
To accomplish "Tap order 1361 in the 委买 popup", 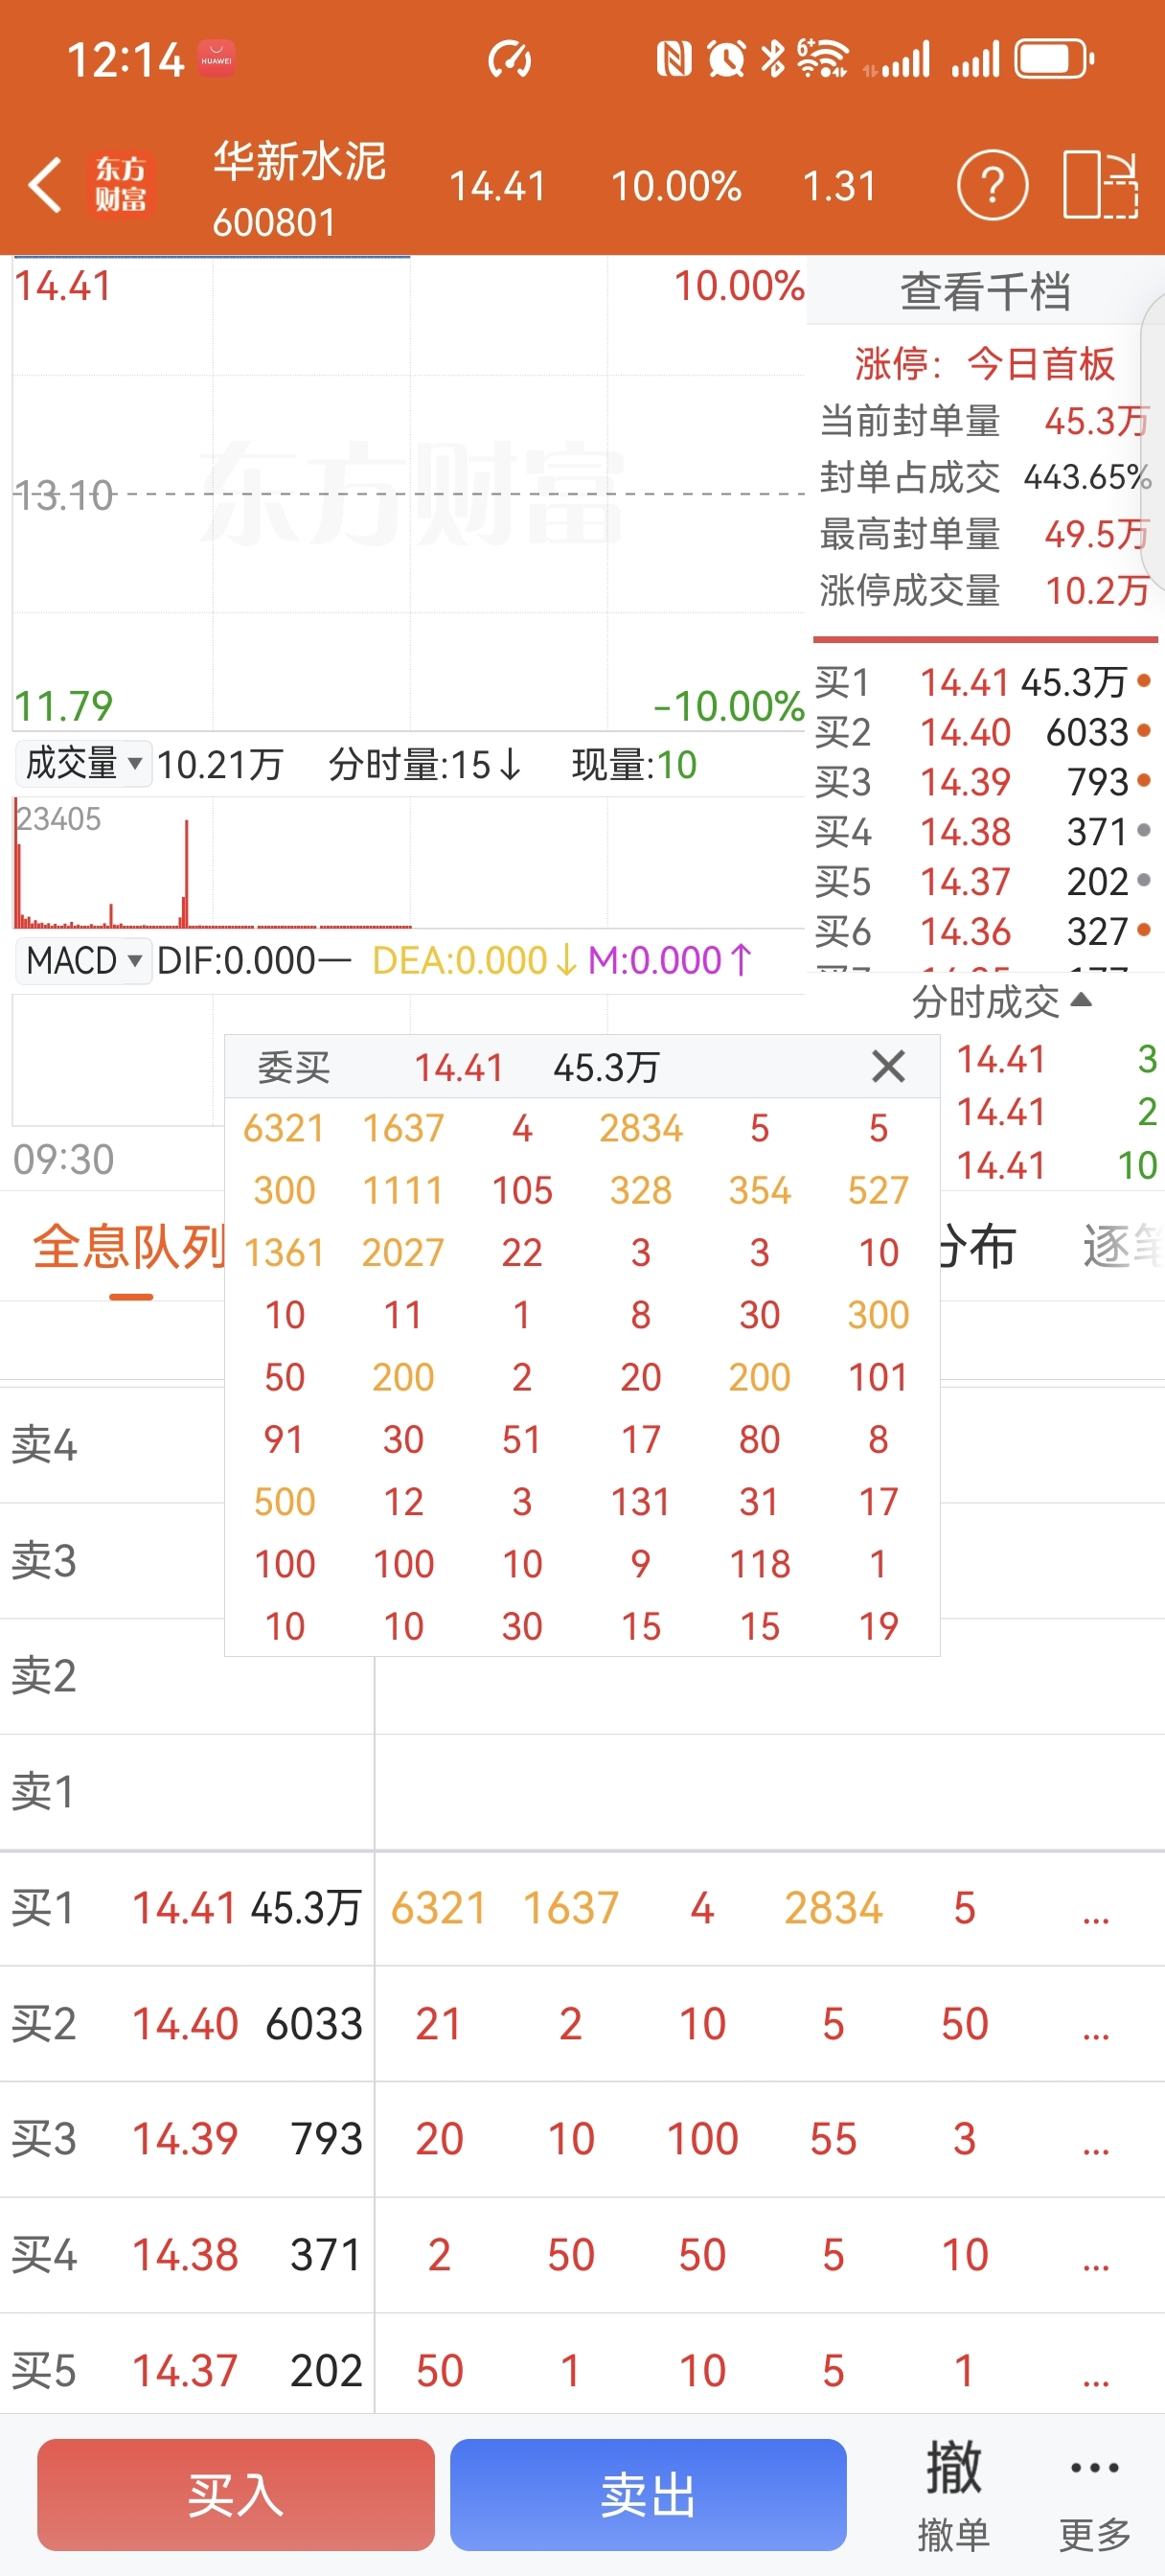I will click(x=284, y=1252).
